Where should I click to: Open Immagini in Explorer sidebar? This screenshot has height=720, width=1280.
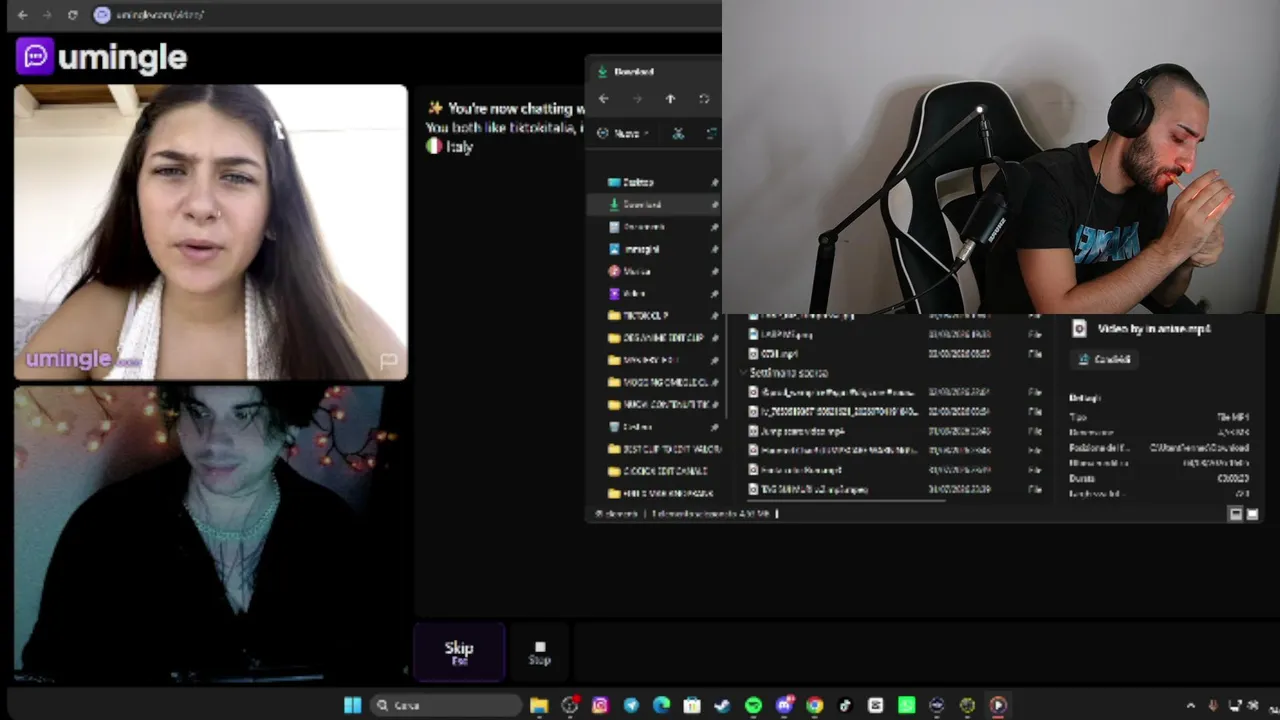click(634, 249)
